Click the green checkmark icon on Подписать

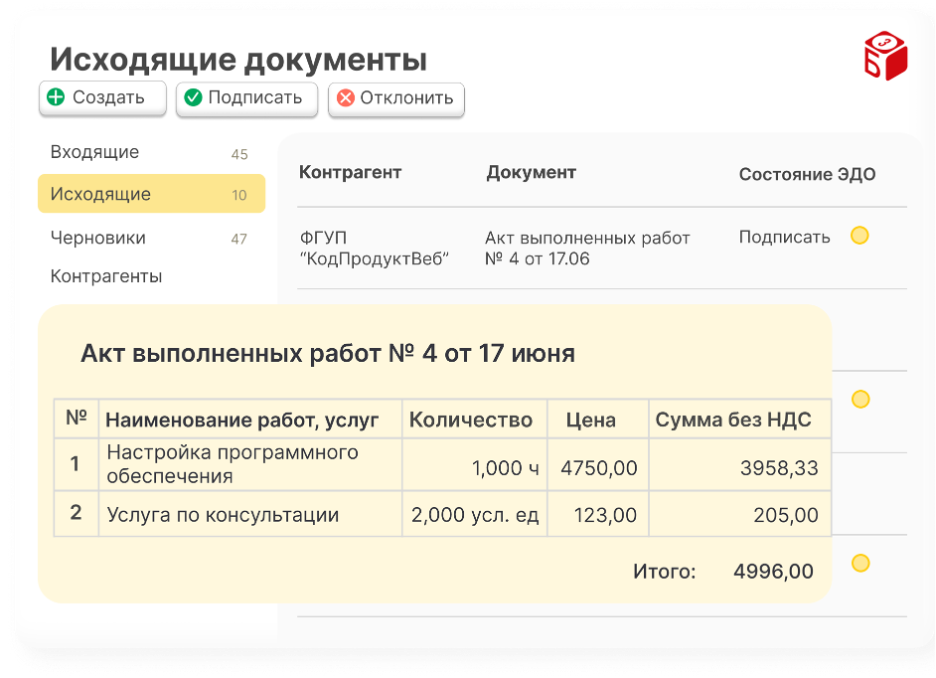193,98
